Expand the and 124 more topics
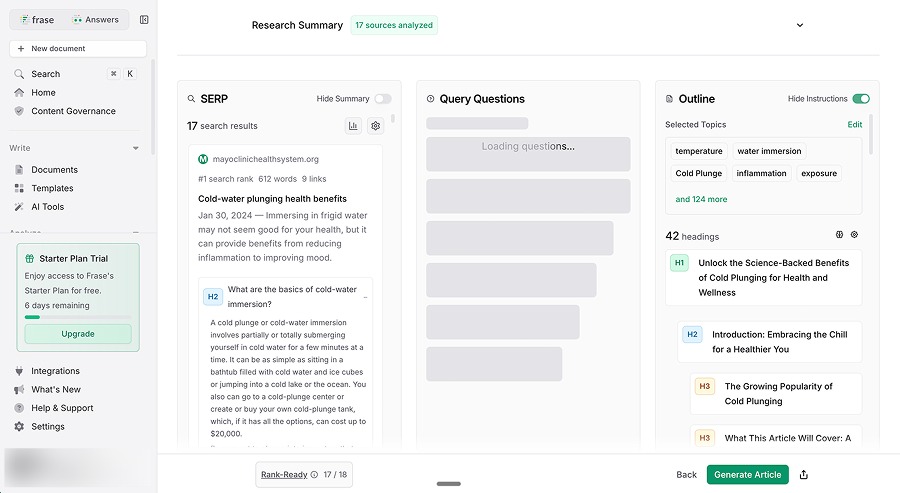 pos(701,199)
